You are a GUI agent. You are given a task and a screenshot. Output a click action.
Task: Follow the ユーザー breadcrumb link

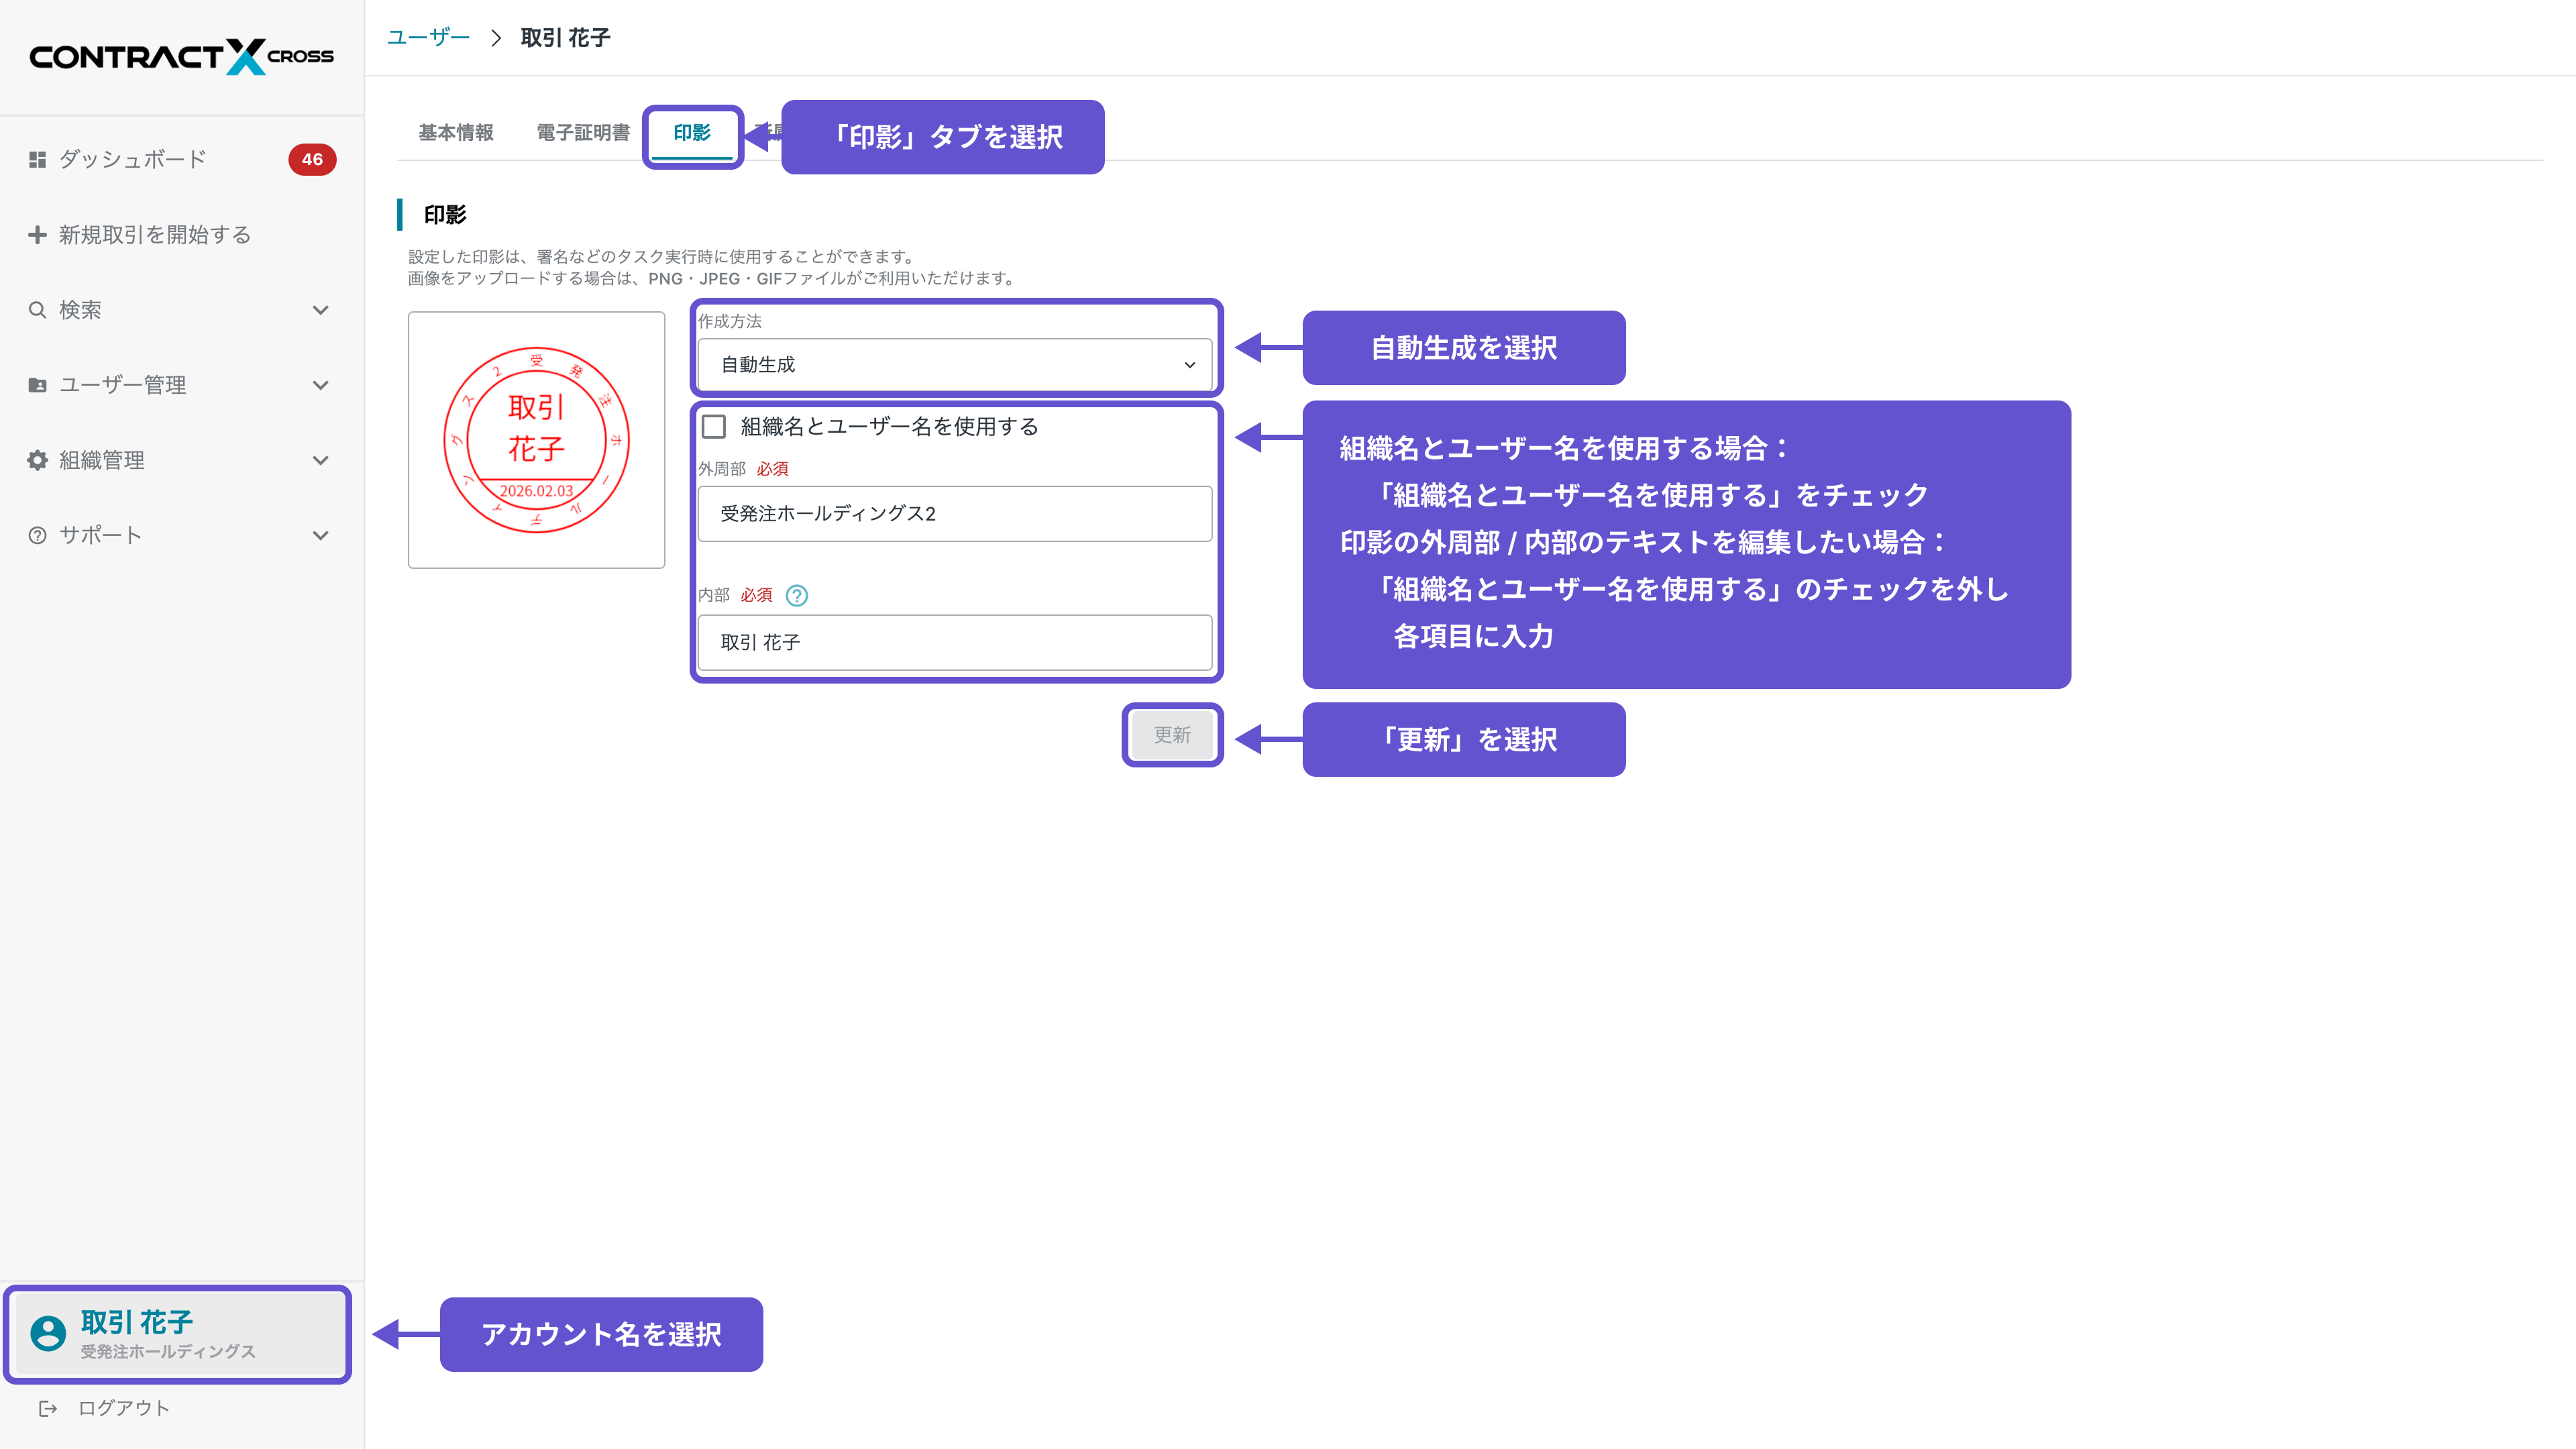[x=428, y=38]
